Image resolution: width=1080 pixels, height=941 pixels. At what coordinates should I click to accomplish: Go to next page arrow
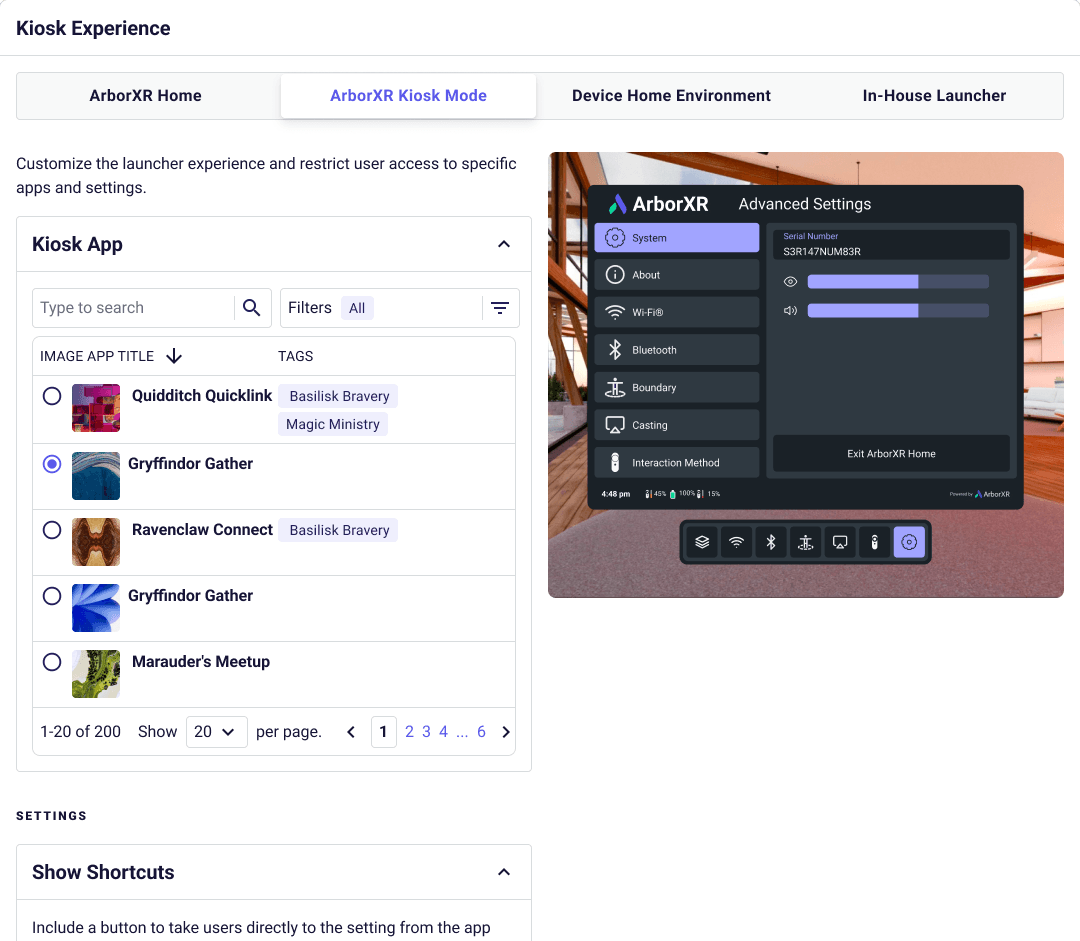506,732
